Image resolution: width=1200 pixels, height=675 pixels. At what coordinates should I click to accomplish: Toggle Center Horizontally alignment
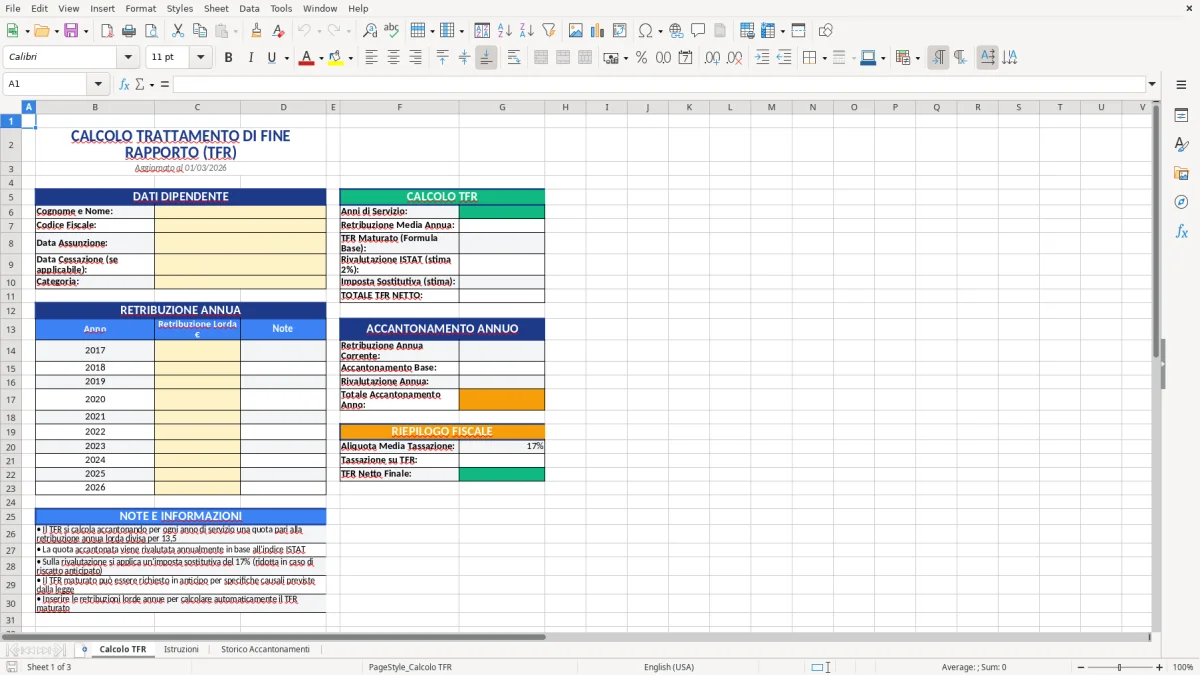393,58
